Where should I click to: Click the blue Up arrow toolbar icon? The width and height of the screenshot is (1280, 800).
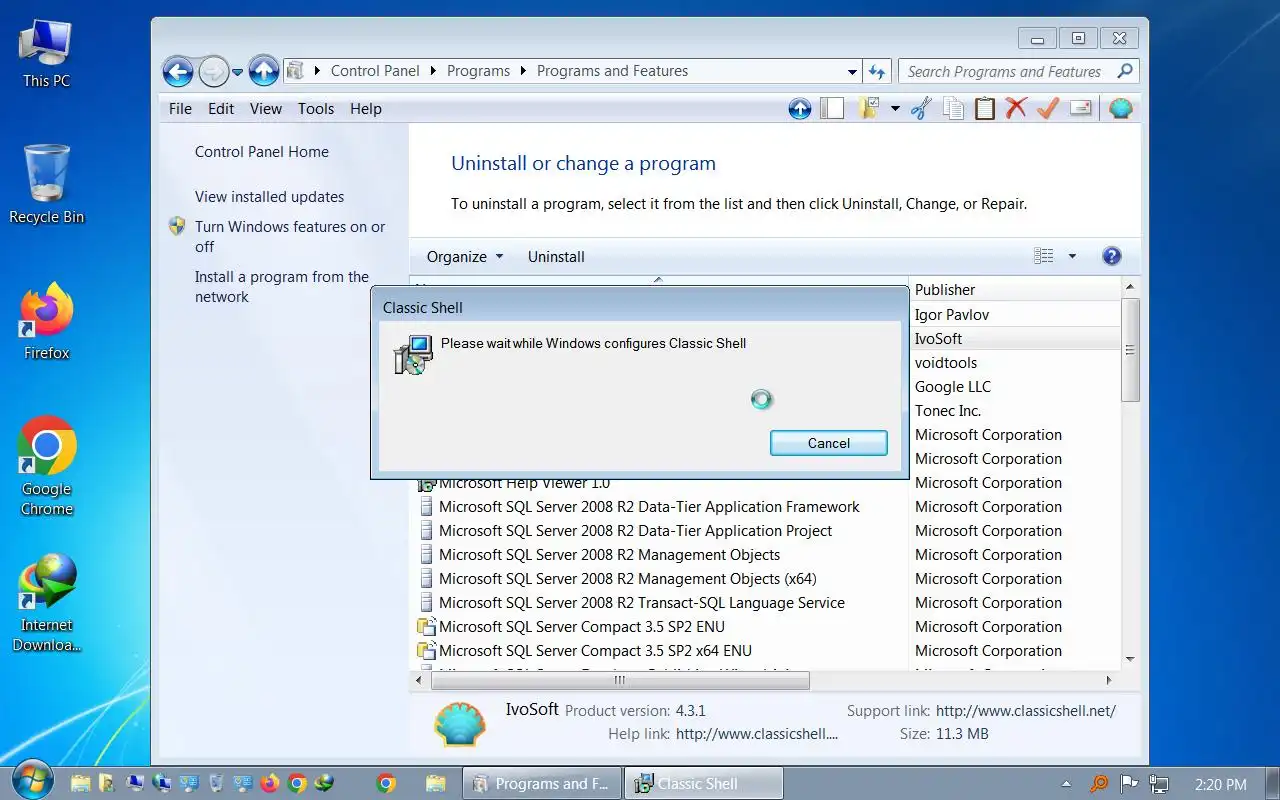[x=800, y=109]
